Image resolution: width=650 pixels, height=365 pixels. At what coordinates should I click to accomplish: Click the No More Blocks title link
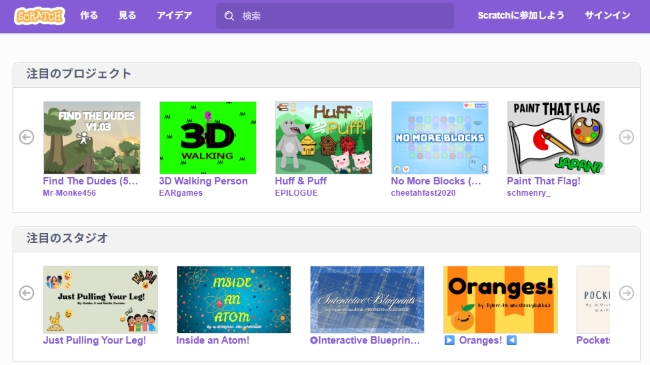pyautogui.click(x=436, y=181)
